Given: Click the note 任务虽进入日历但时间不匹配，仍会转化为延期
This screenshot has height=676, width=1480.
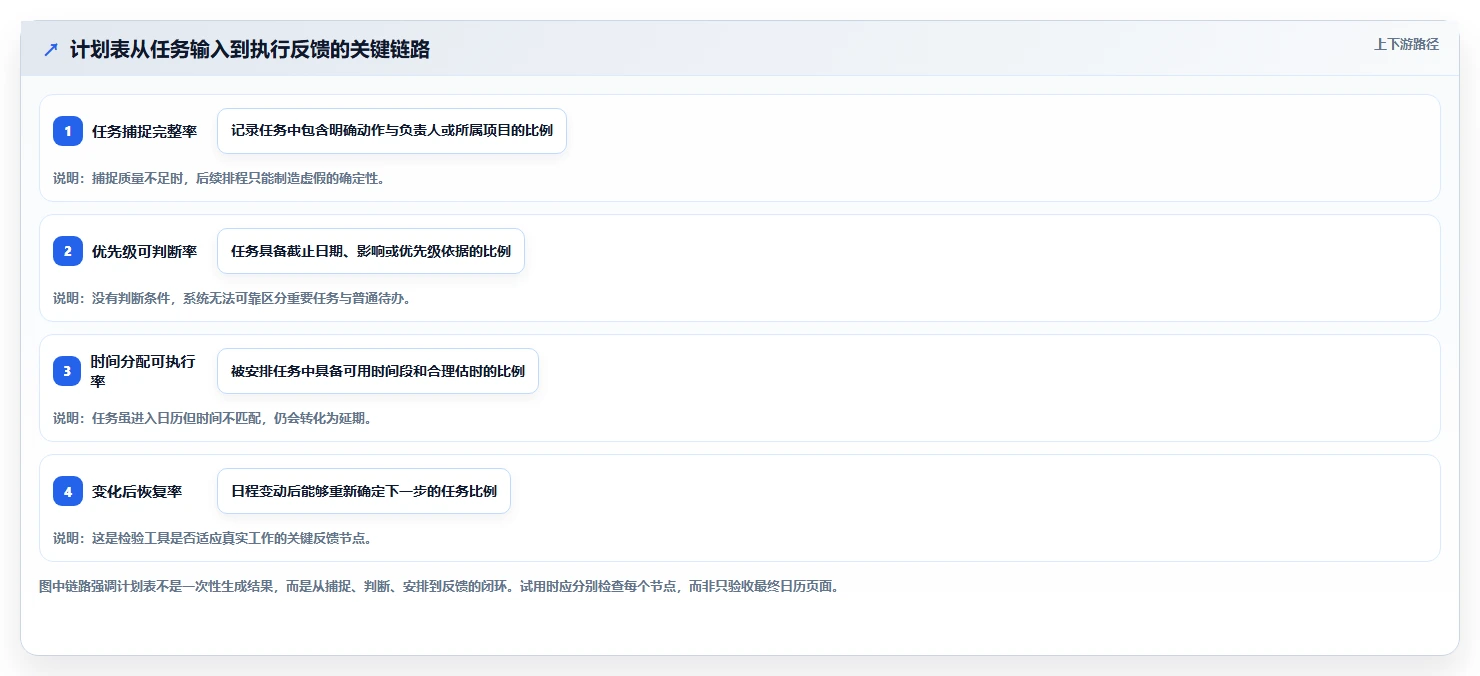Looking at the screenshot, I should [212, 418].
